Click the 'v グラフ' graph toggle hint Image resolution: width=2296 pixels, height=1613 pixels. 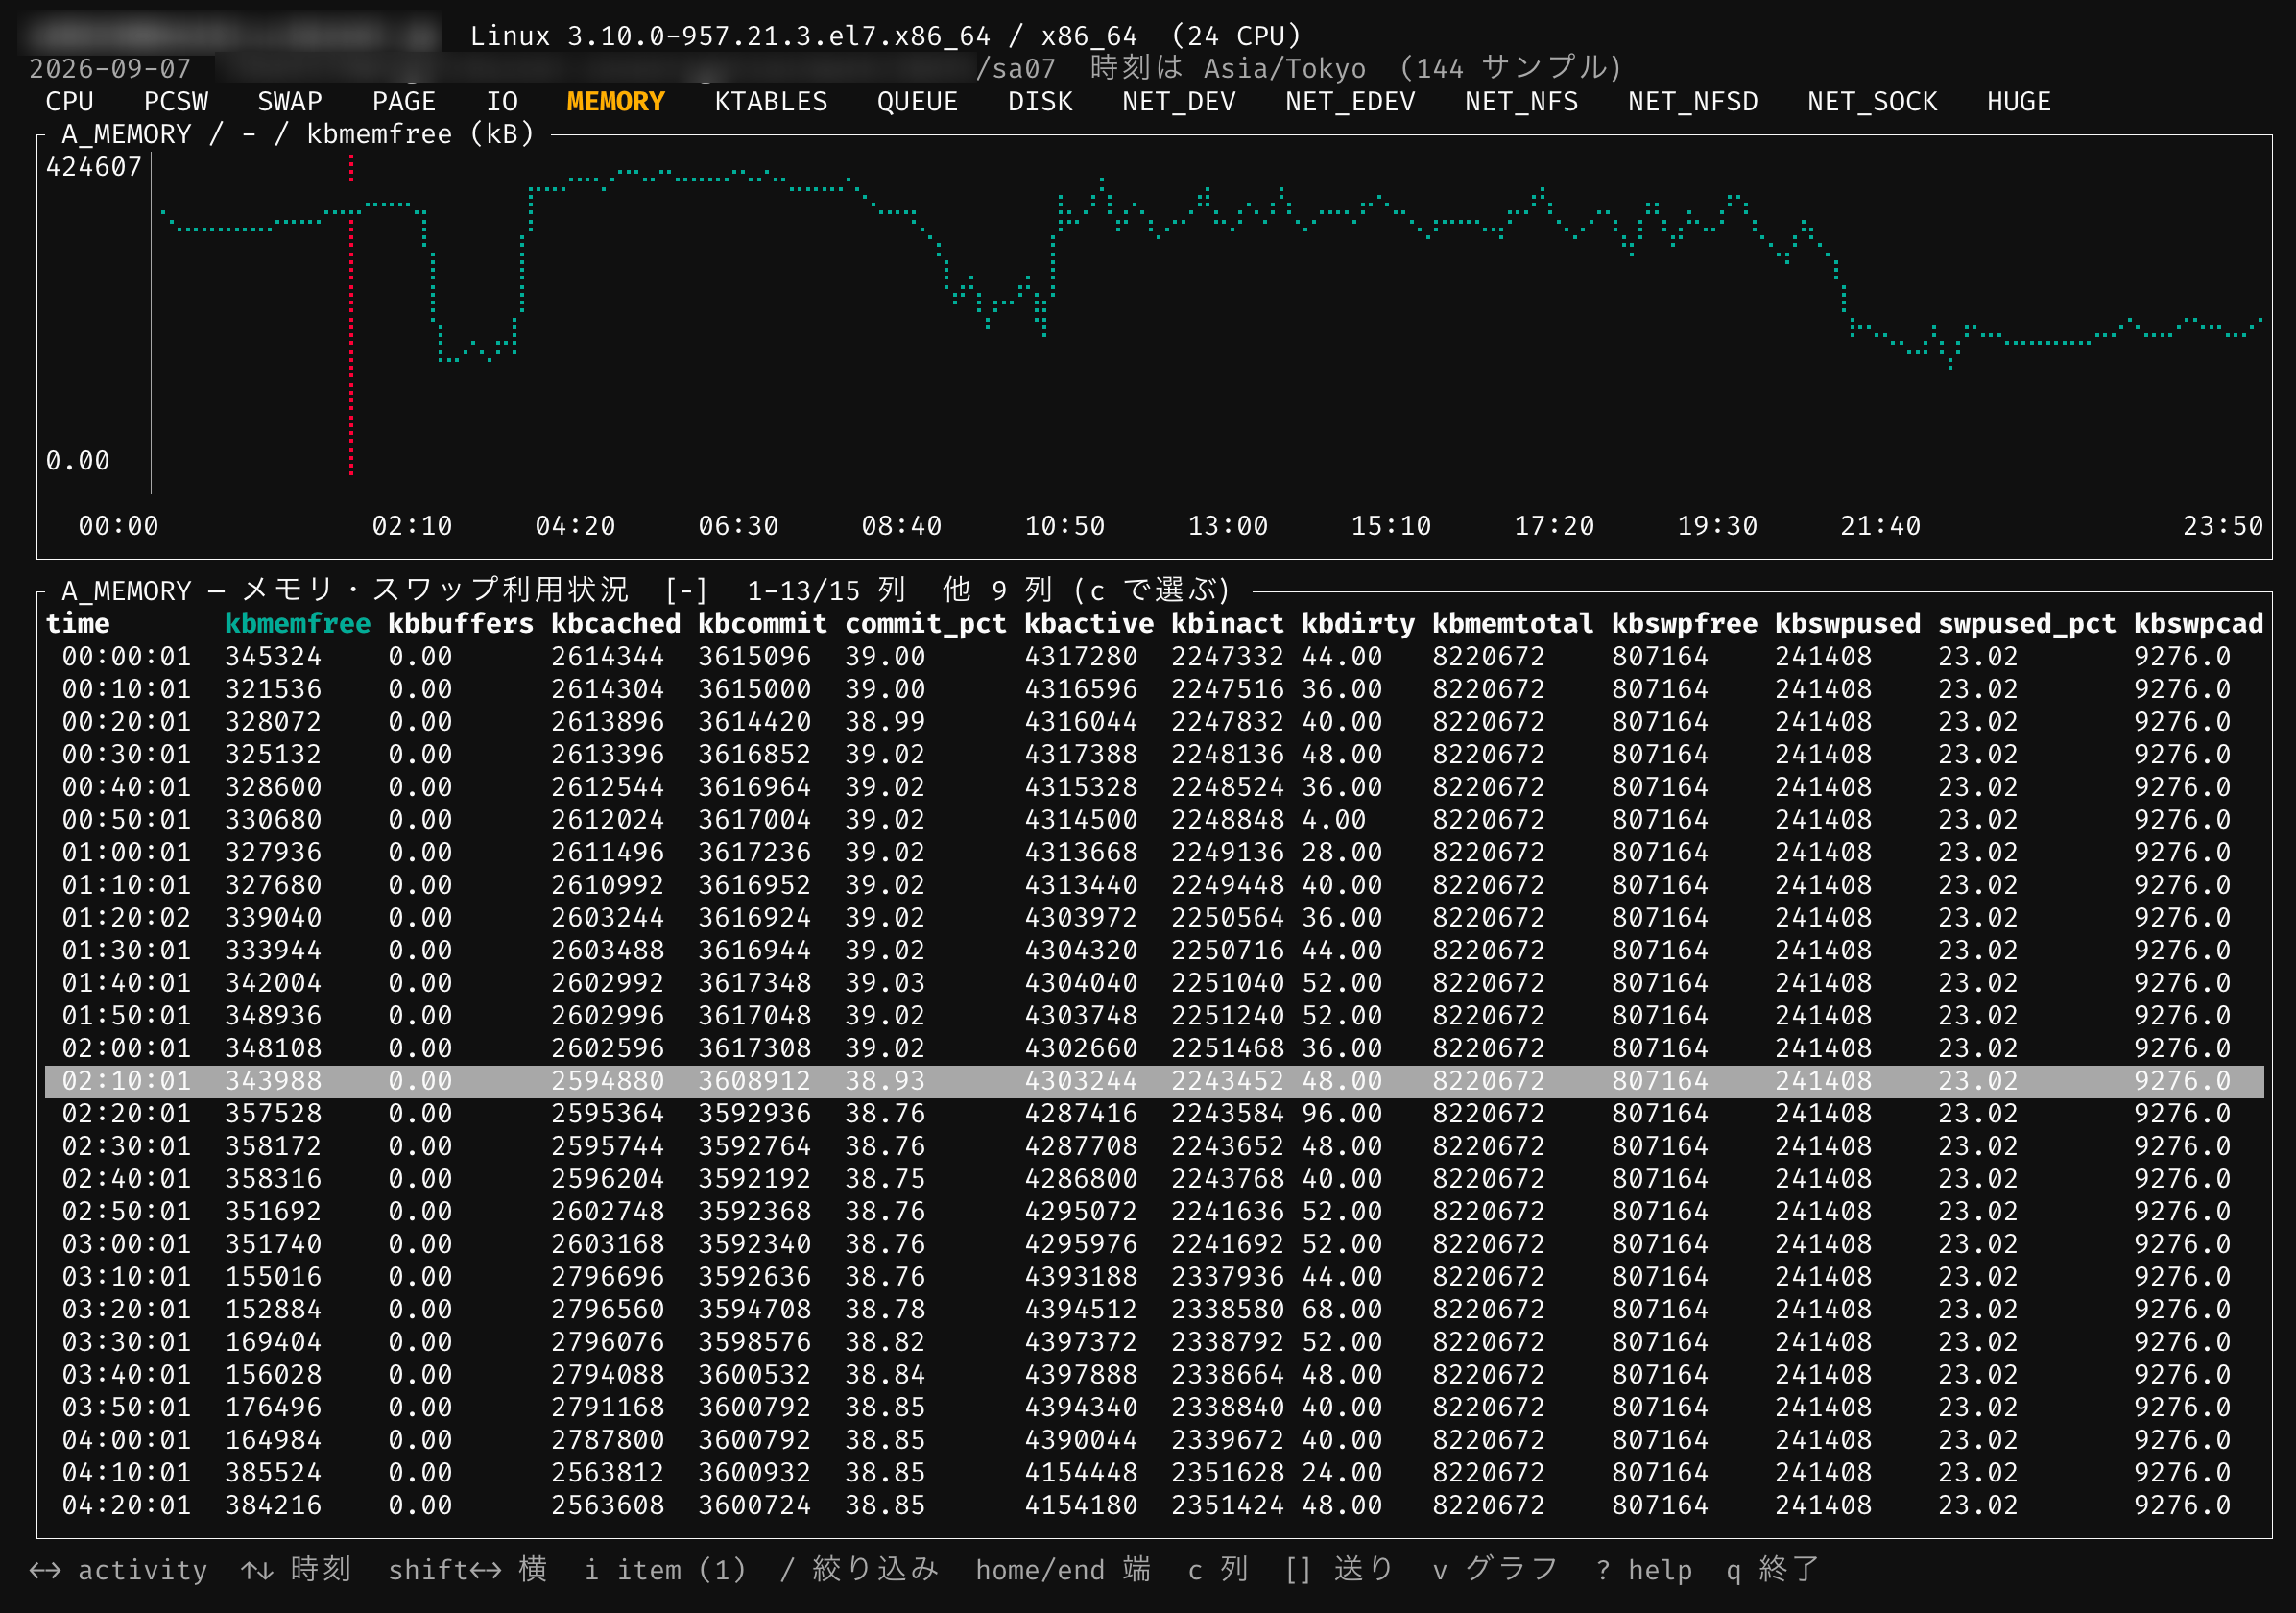point(1495,1570)
